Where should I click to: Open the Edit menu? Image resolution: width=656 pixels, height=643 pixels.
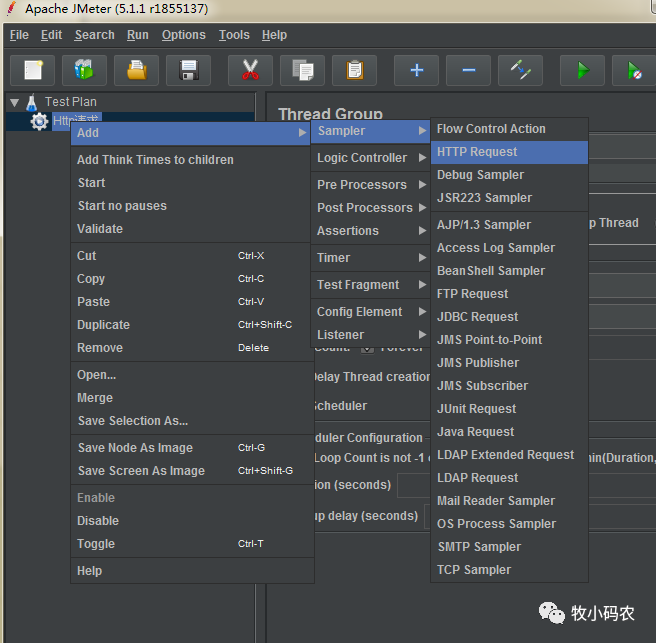[51, 35]
